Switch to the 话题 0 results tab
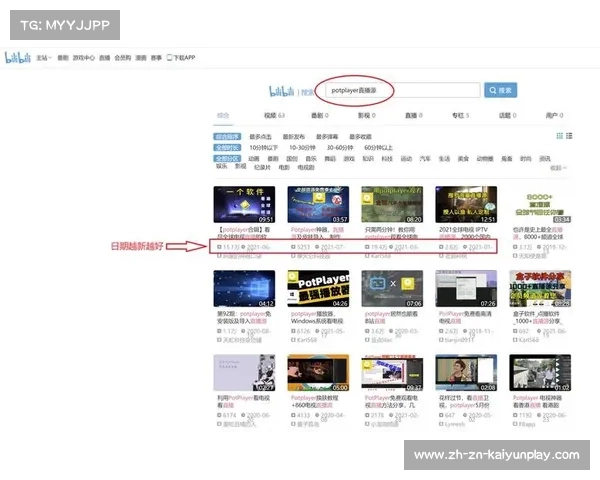 point(507,115)
